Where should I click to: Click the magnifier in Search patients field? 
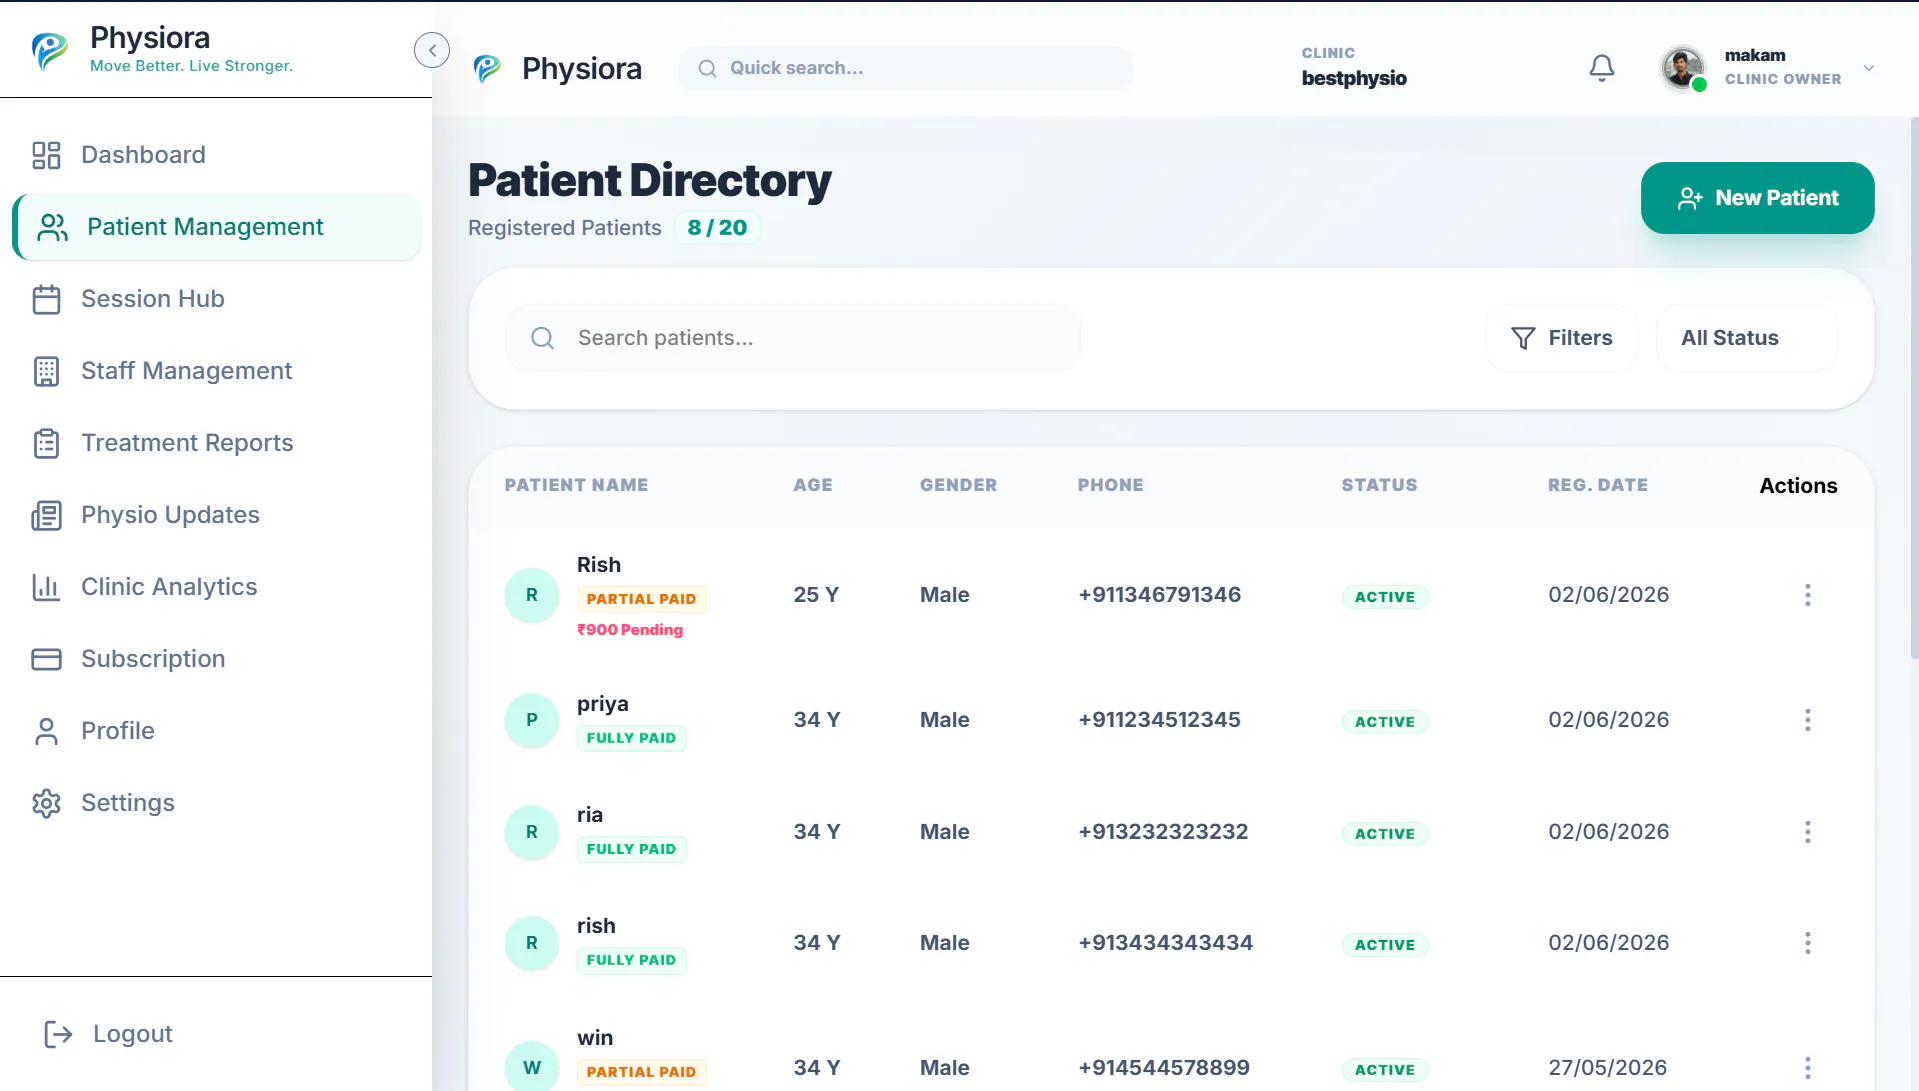pos(542,338)
